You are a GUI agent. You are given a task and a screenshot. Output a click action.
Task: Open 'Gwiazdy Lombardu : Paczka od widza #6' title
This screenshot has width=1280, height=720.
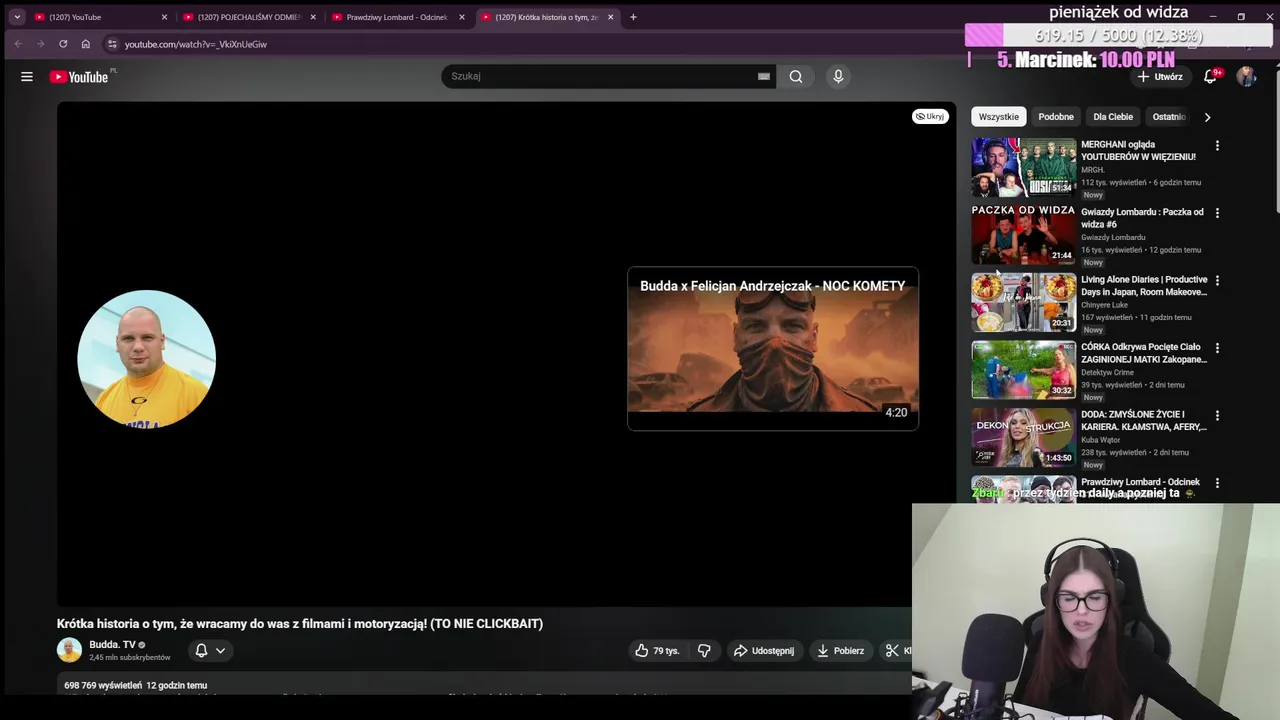tap(1142, 218)
